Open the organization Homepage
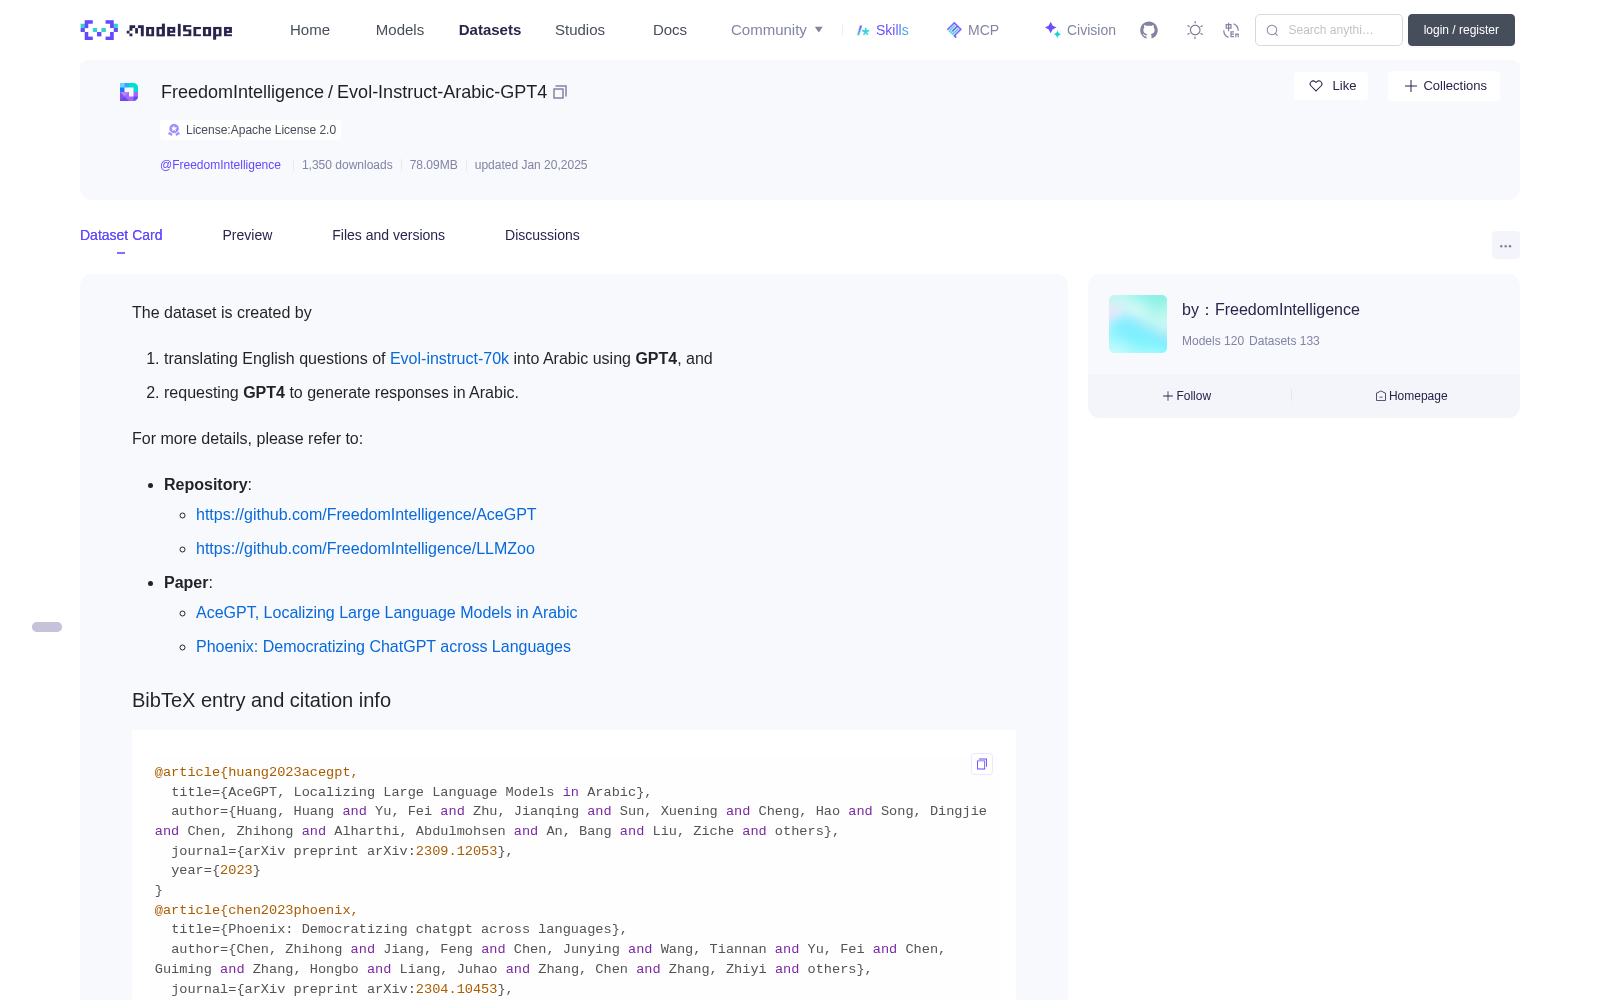 1411,396
